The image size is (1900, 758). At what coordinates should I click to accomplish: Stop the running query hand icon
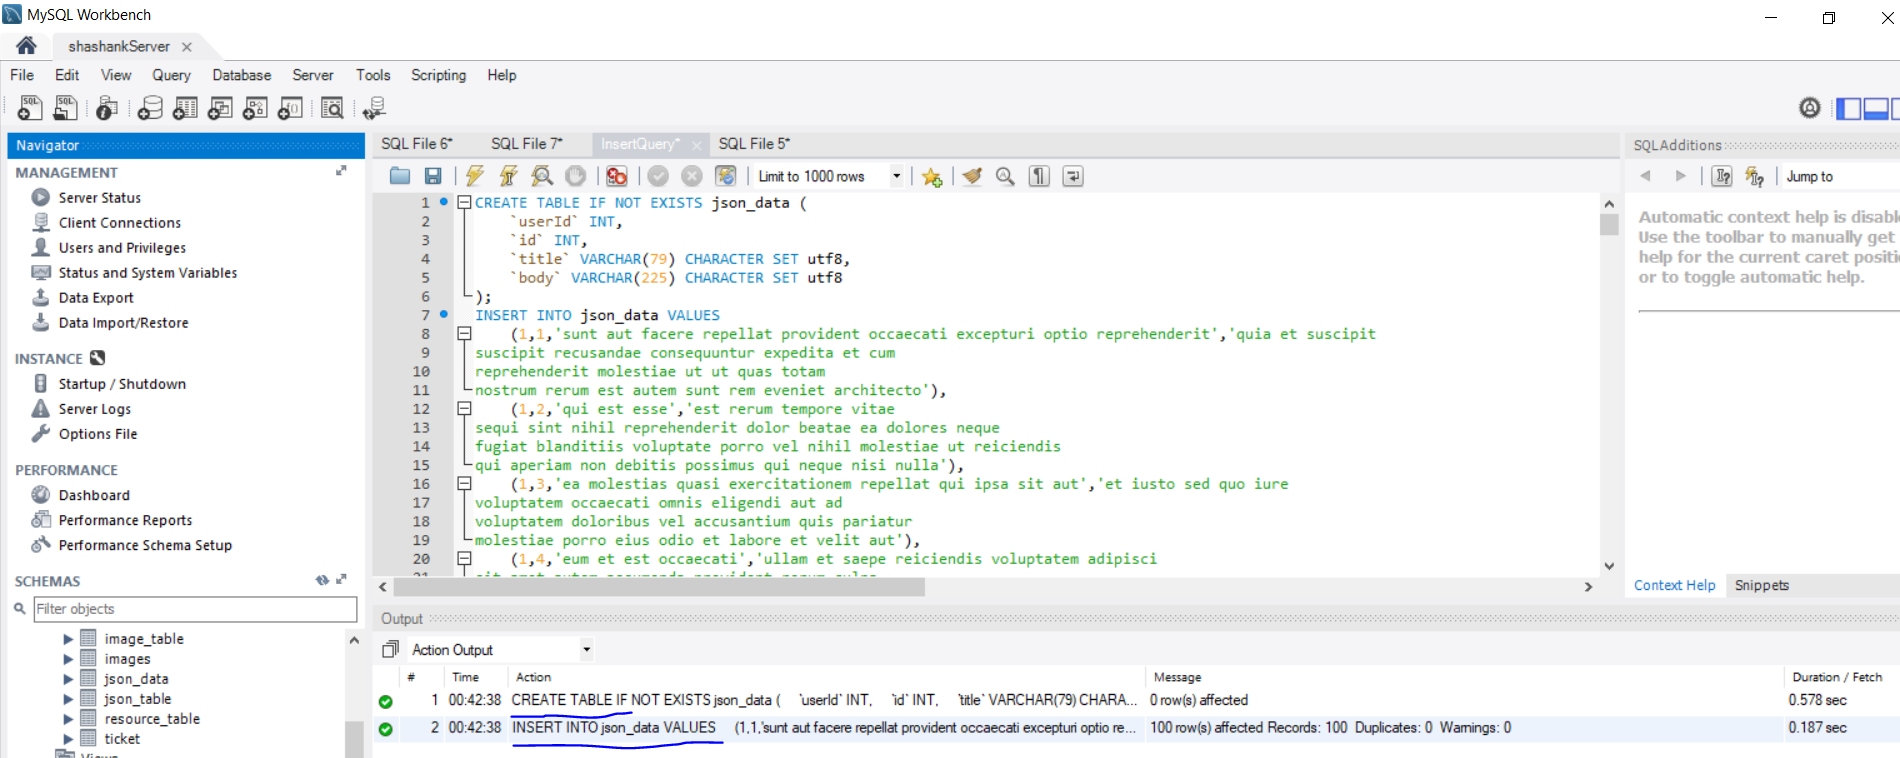(x=576, y=176)
